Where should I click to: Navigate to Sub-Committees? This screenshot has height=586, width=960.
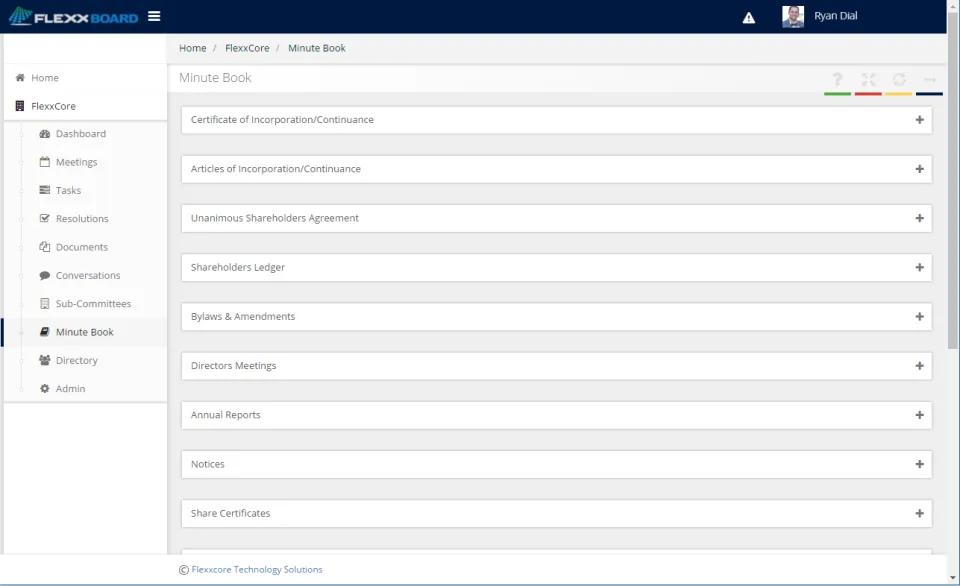click(93, 304)
